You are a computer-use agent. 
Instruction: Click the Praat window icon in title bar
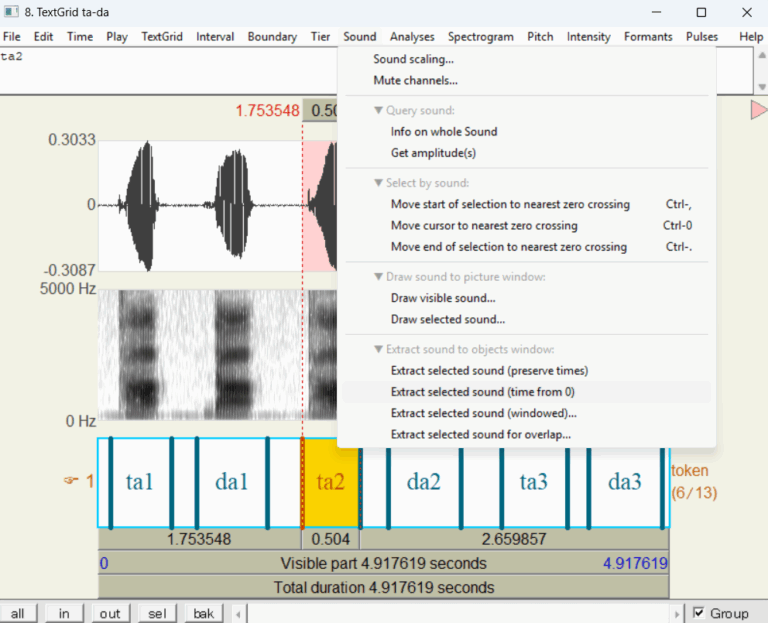[x=10, y=12]
